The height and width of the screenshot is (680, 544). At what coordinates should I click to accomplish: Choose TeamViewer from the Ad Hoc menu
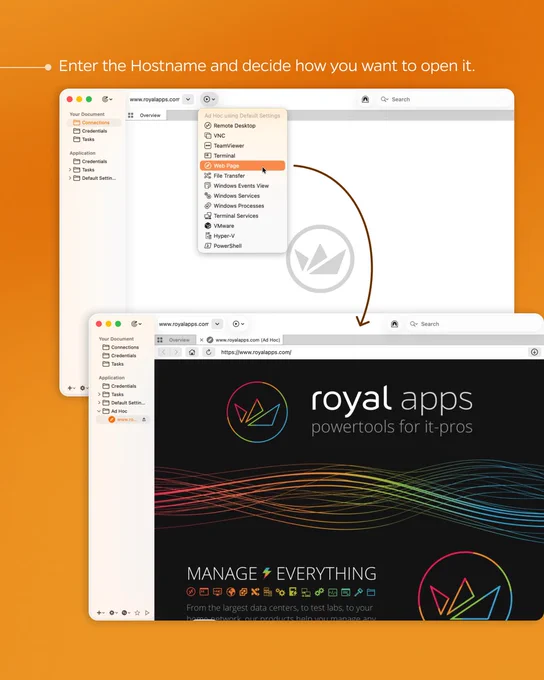(242, 146)
